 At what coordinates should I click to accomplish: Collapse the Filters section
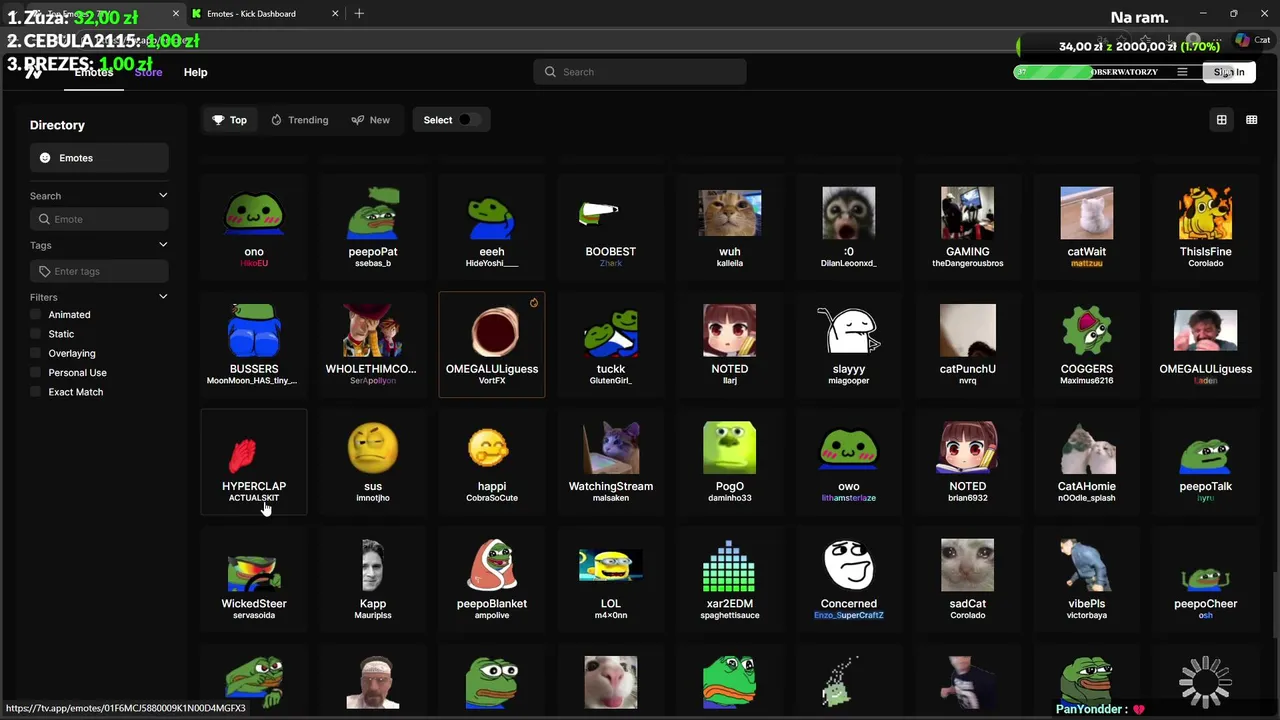point(163,297)
